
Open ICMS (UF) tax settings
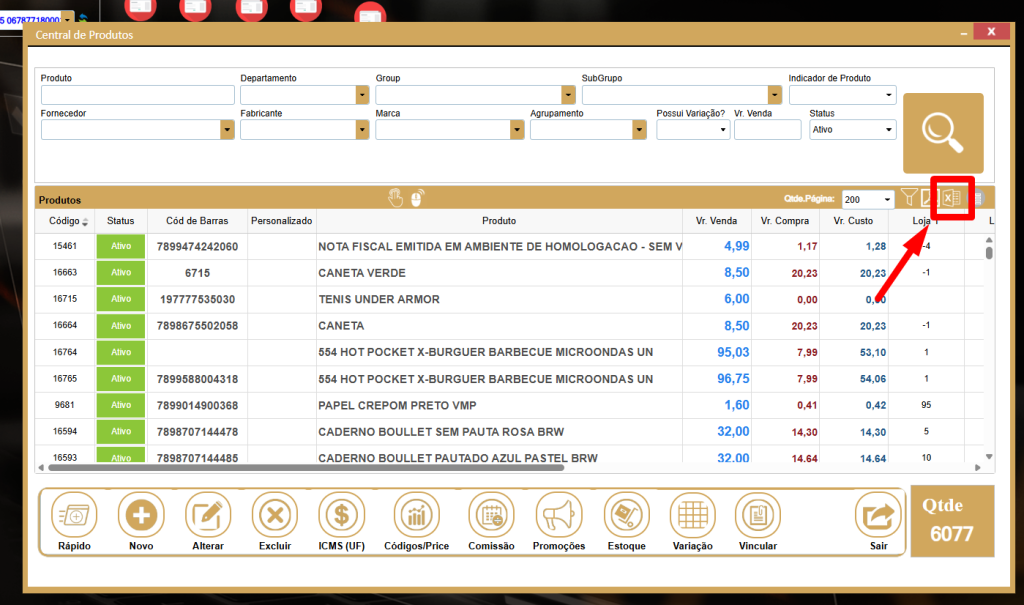341,516
